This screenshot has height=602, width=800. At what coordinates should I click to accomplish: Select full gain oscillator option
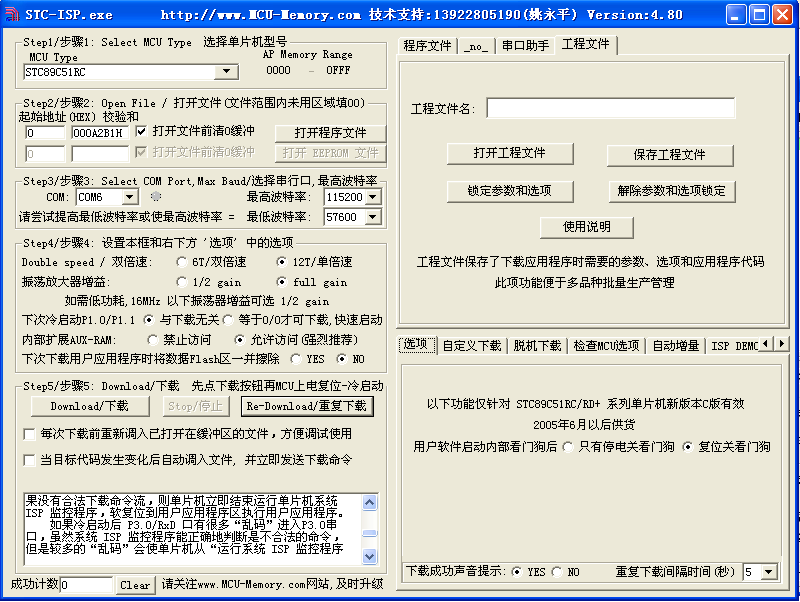click(x=281, y=282)
